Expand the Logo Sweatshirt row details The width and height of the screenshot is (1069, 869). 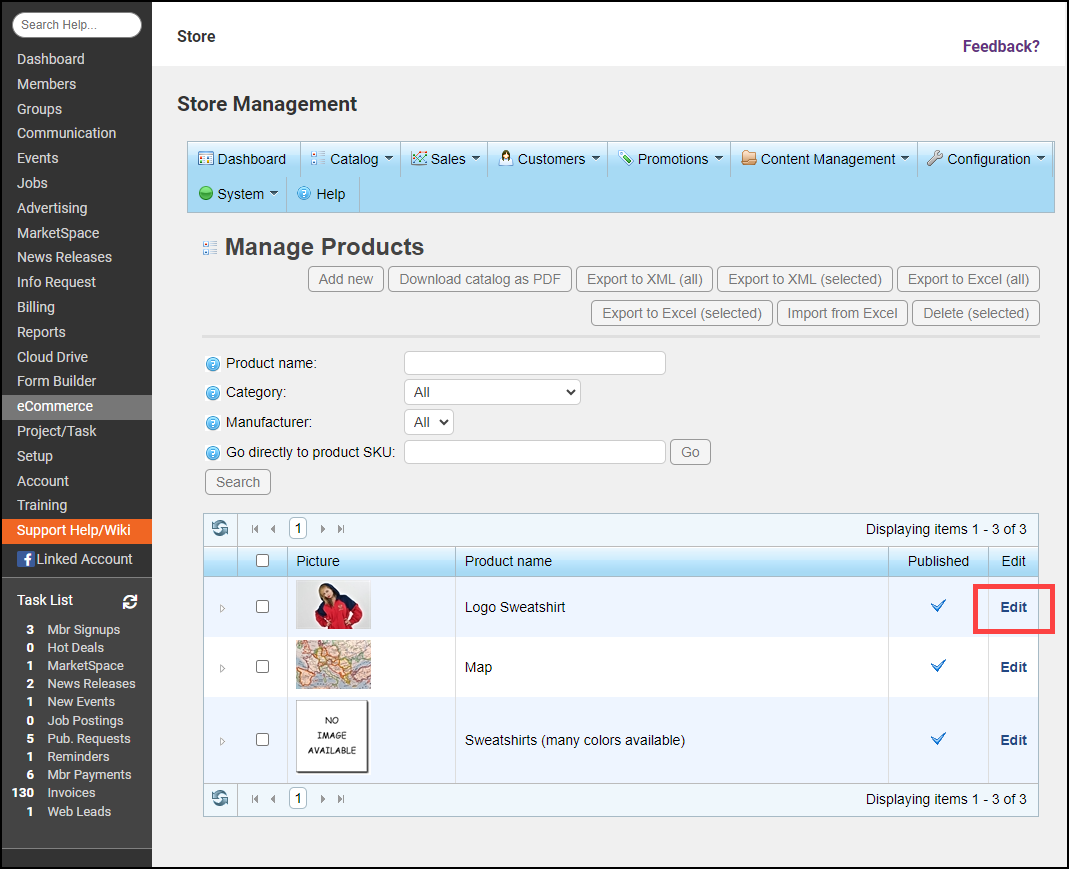click(x=222, y=607)
